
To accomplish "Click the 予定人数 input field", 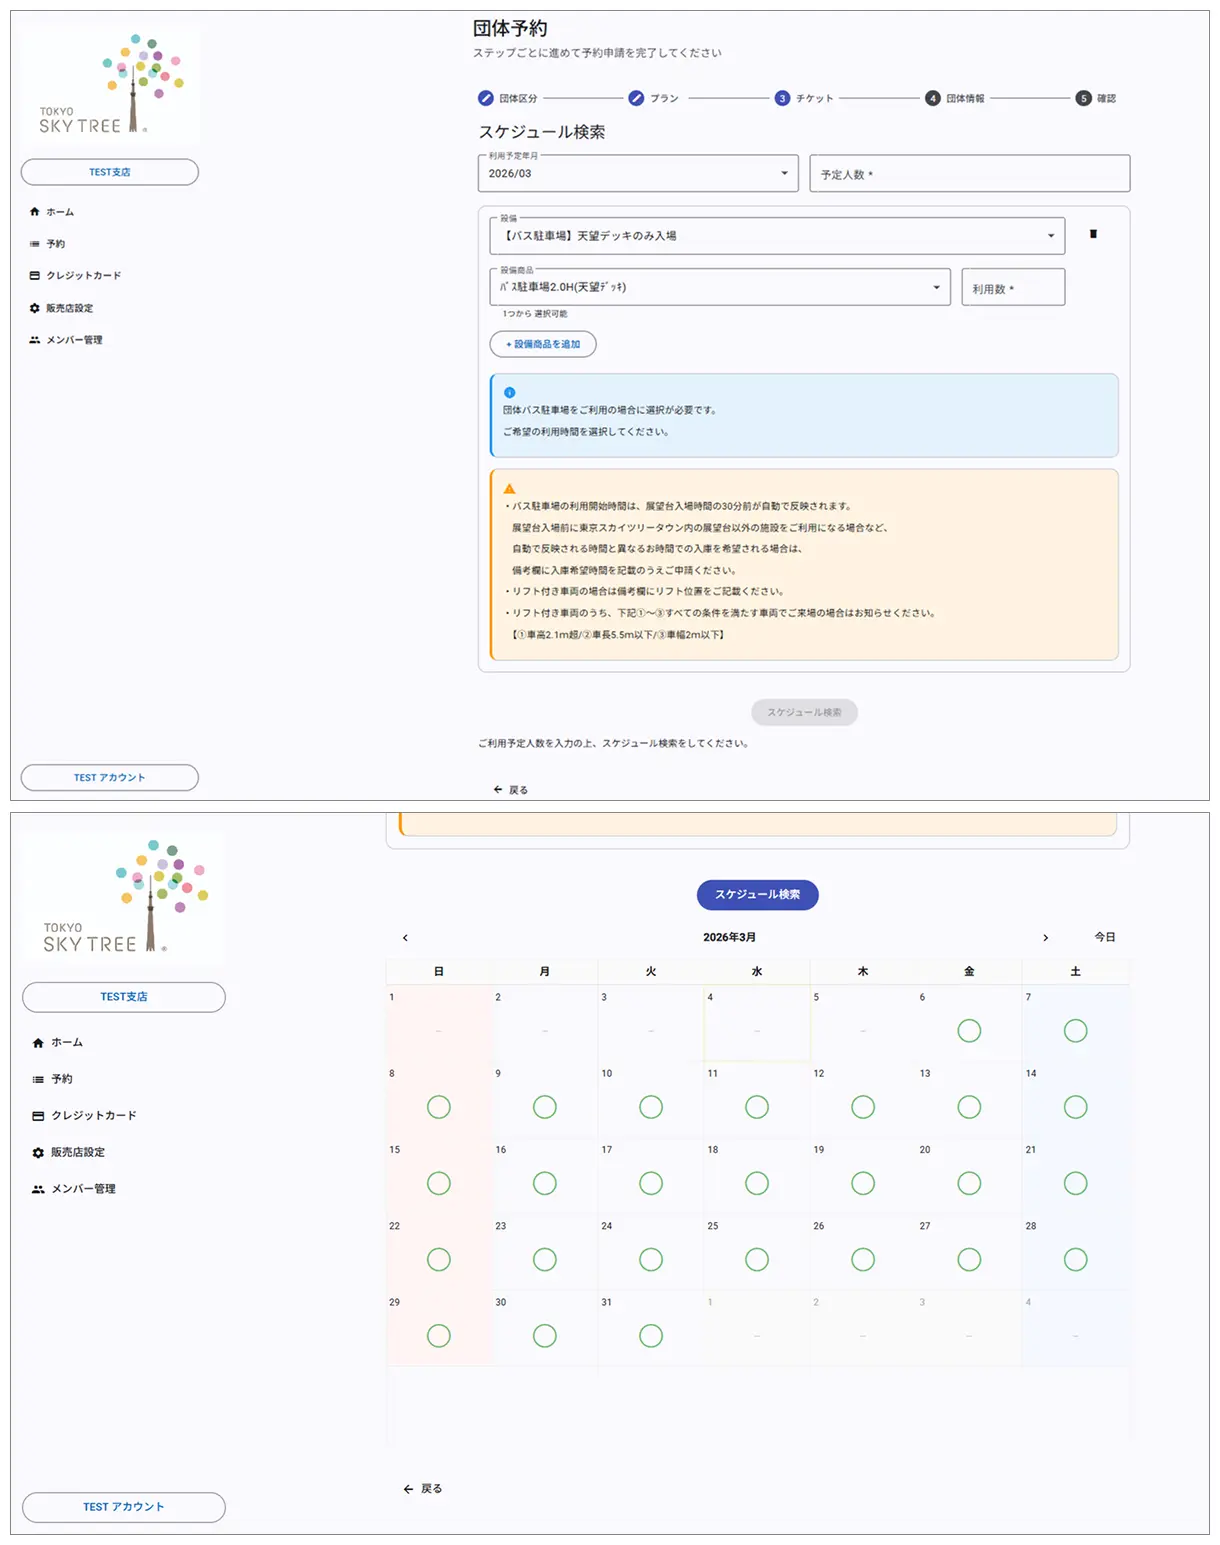I will click(x=969, y=174).
